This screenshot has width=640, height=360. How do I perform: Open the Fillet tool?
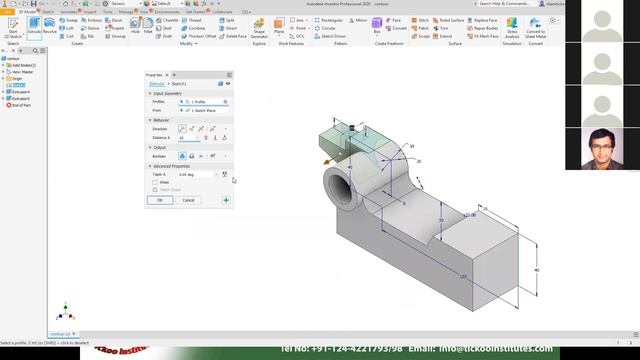pyautogui.click(x=148, y=26)
